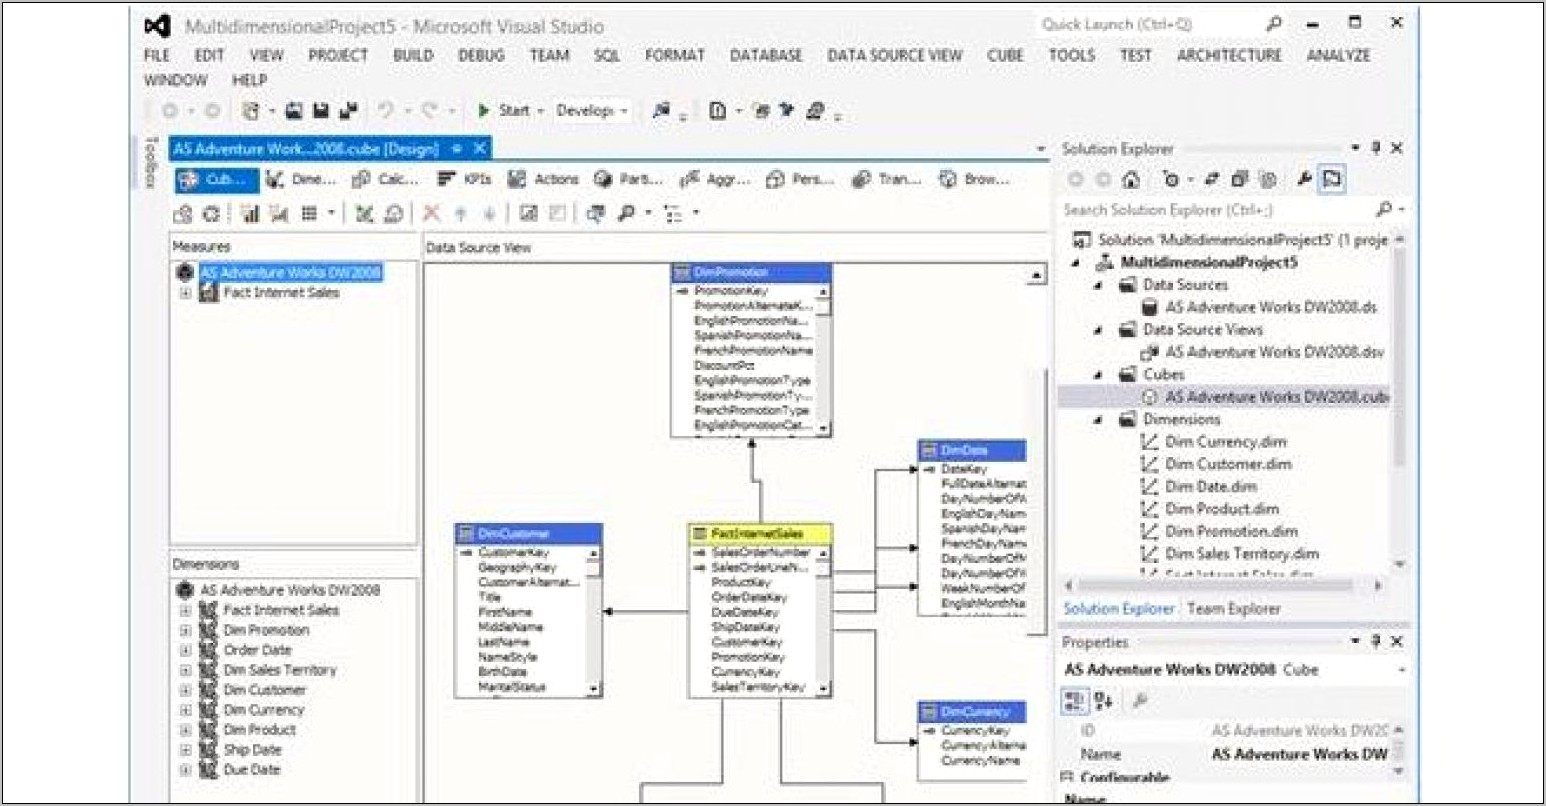The width and height of the screenshot is (1546, 806).
Task: Expand Dim Customer dimension node
Action: (185, 691)
